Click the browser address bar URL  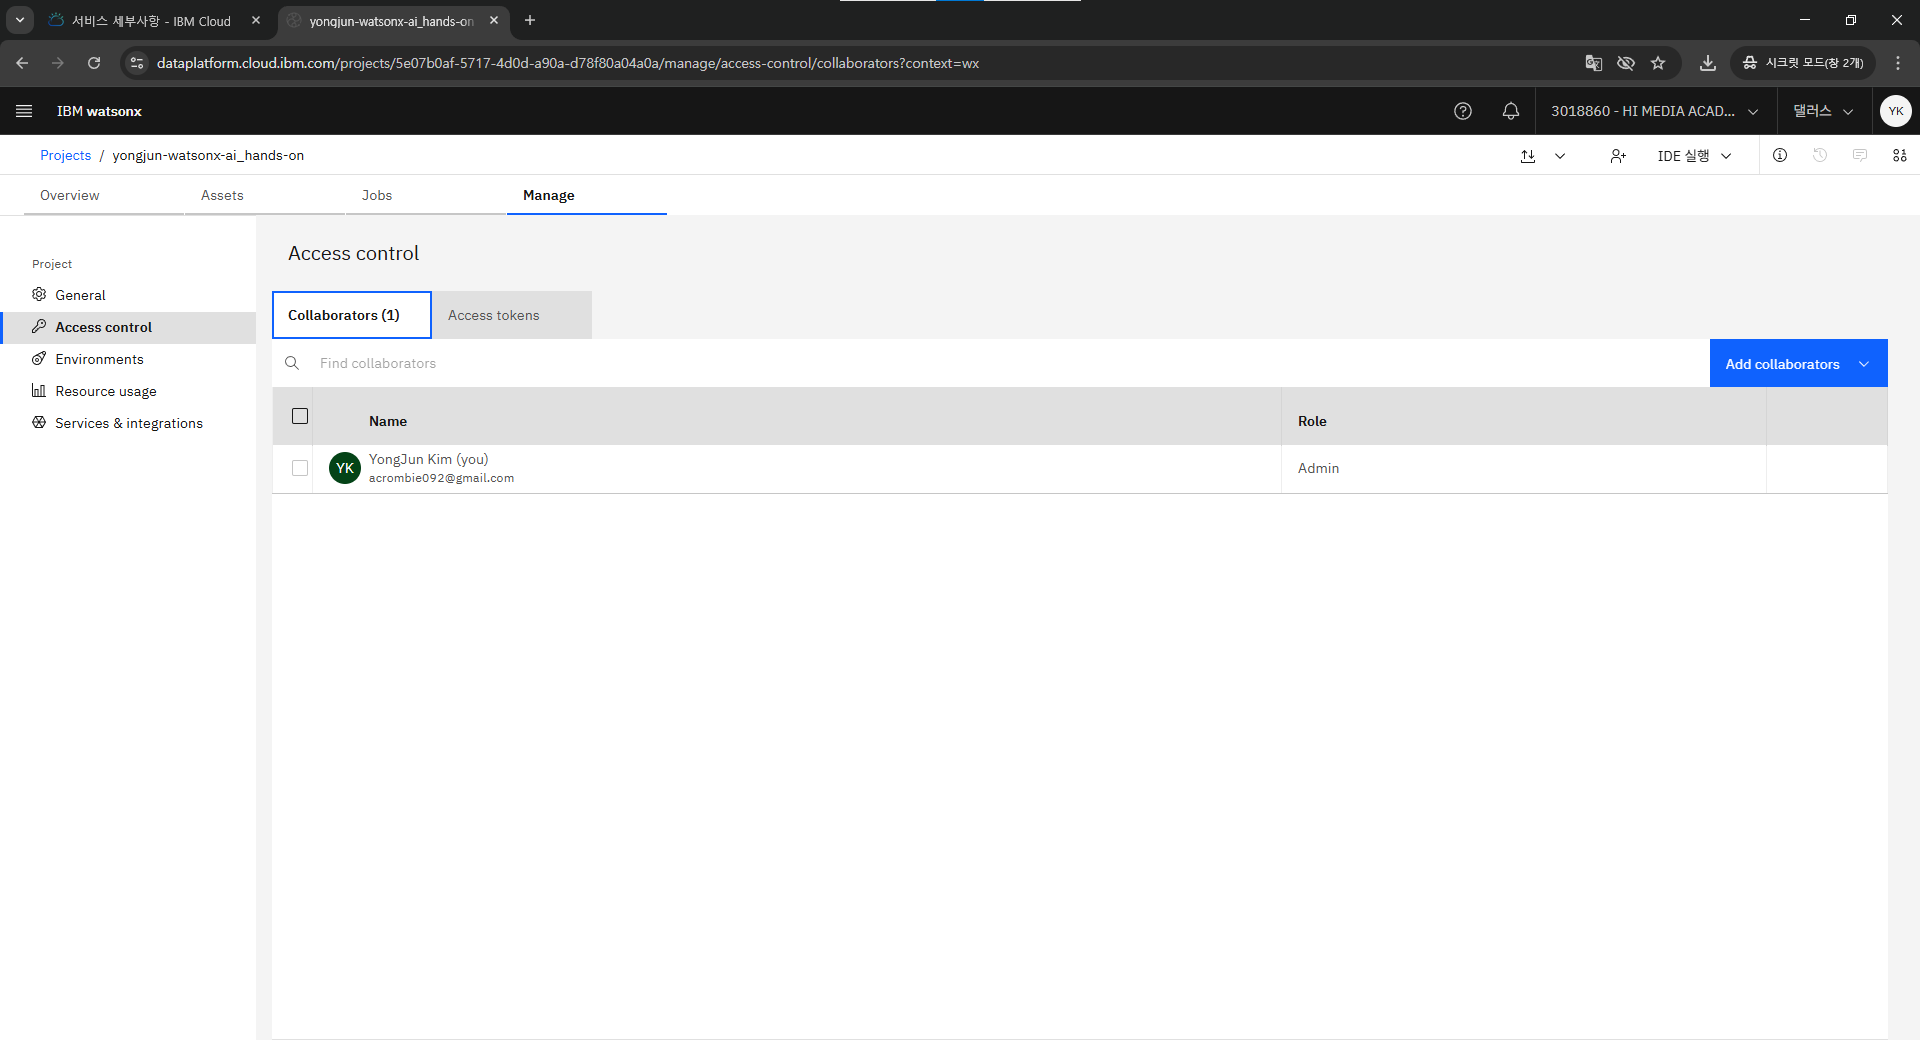(567, 63)
